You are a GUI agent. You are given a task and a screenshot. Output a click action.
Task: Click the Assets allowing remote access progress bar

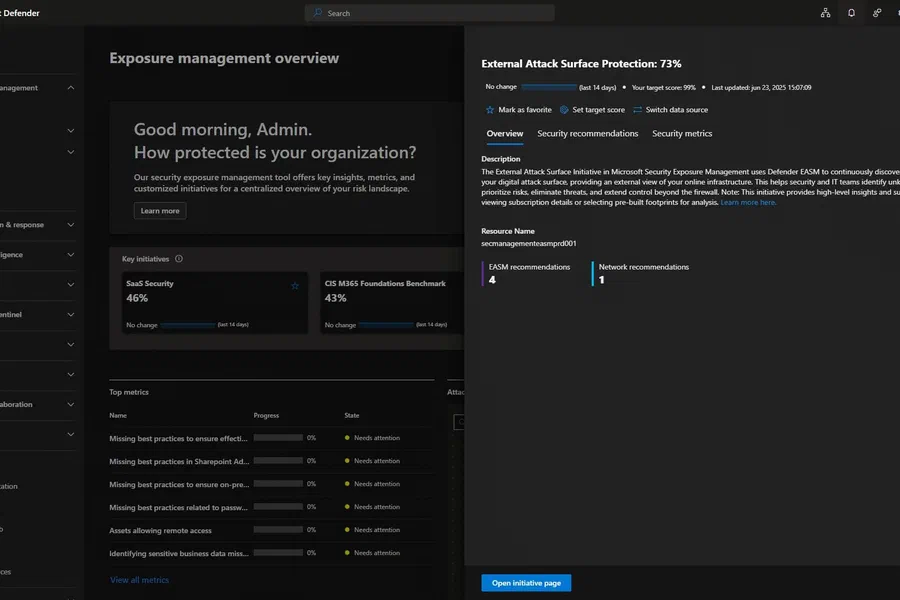278,530
